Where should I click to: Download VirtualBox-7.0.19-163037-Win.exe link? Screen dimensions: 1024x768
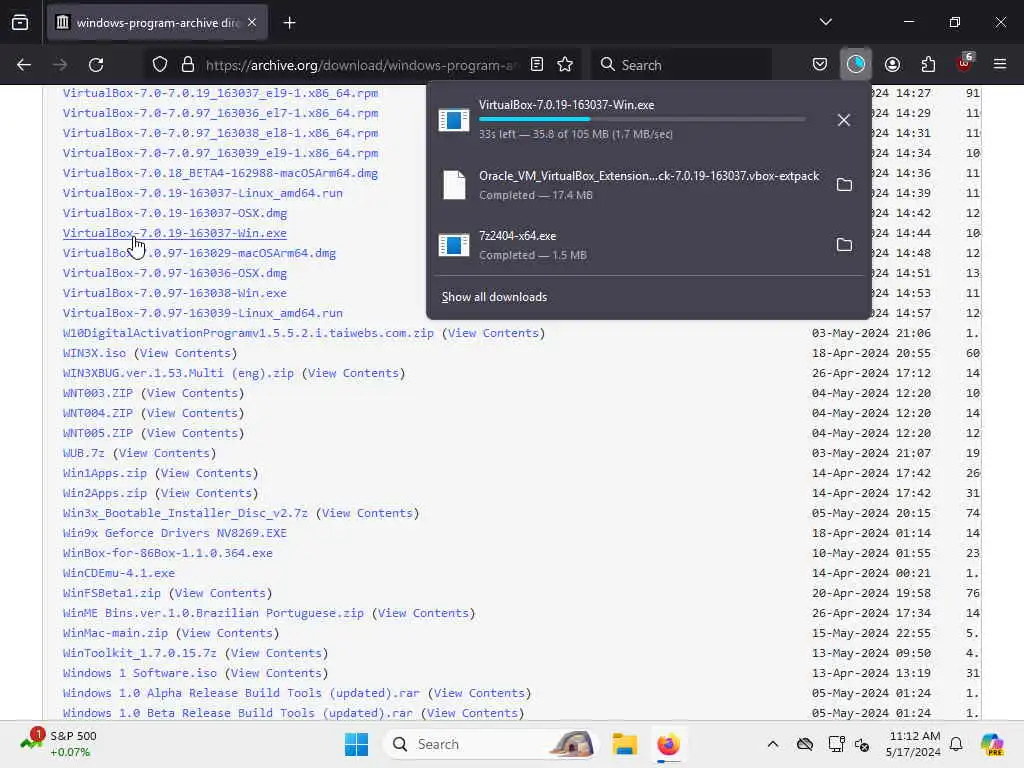pyautogui.click(x=174, y=233)
